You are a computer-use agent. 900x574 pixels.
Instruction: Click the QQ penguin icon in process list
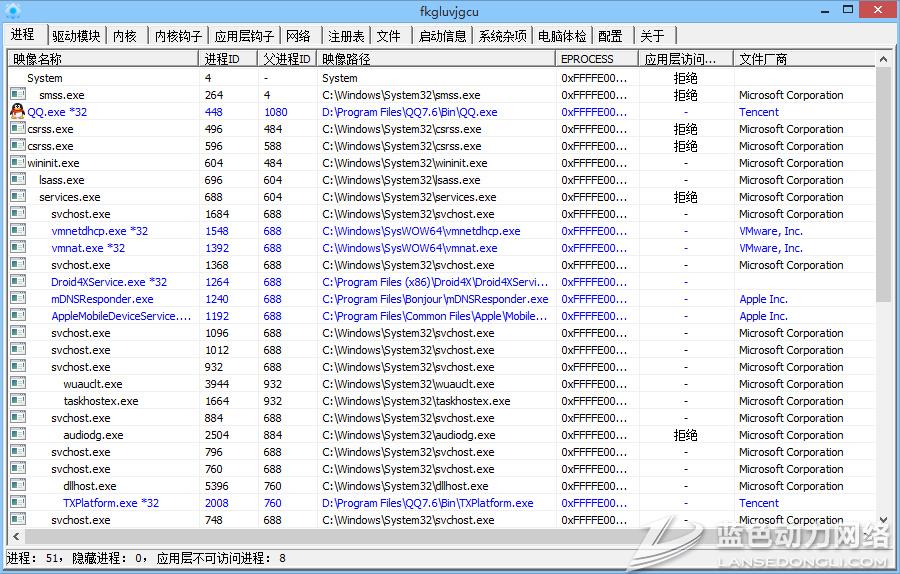tap(17, 112)
